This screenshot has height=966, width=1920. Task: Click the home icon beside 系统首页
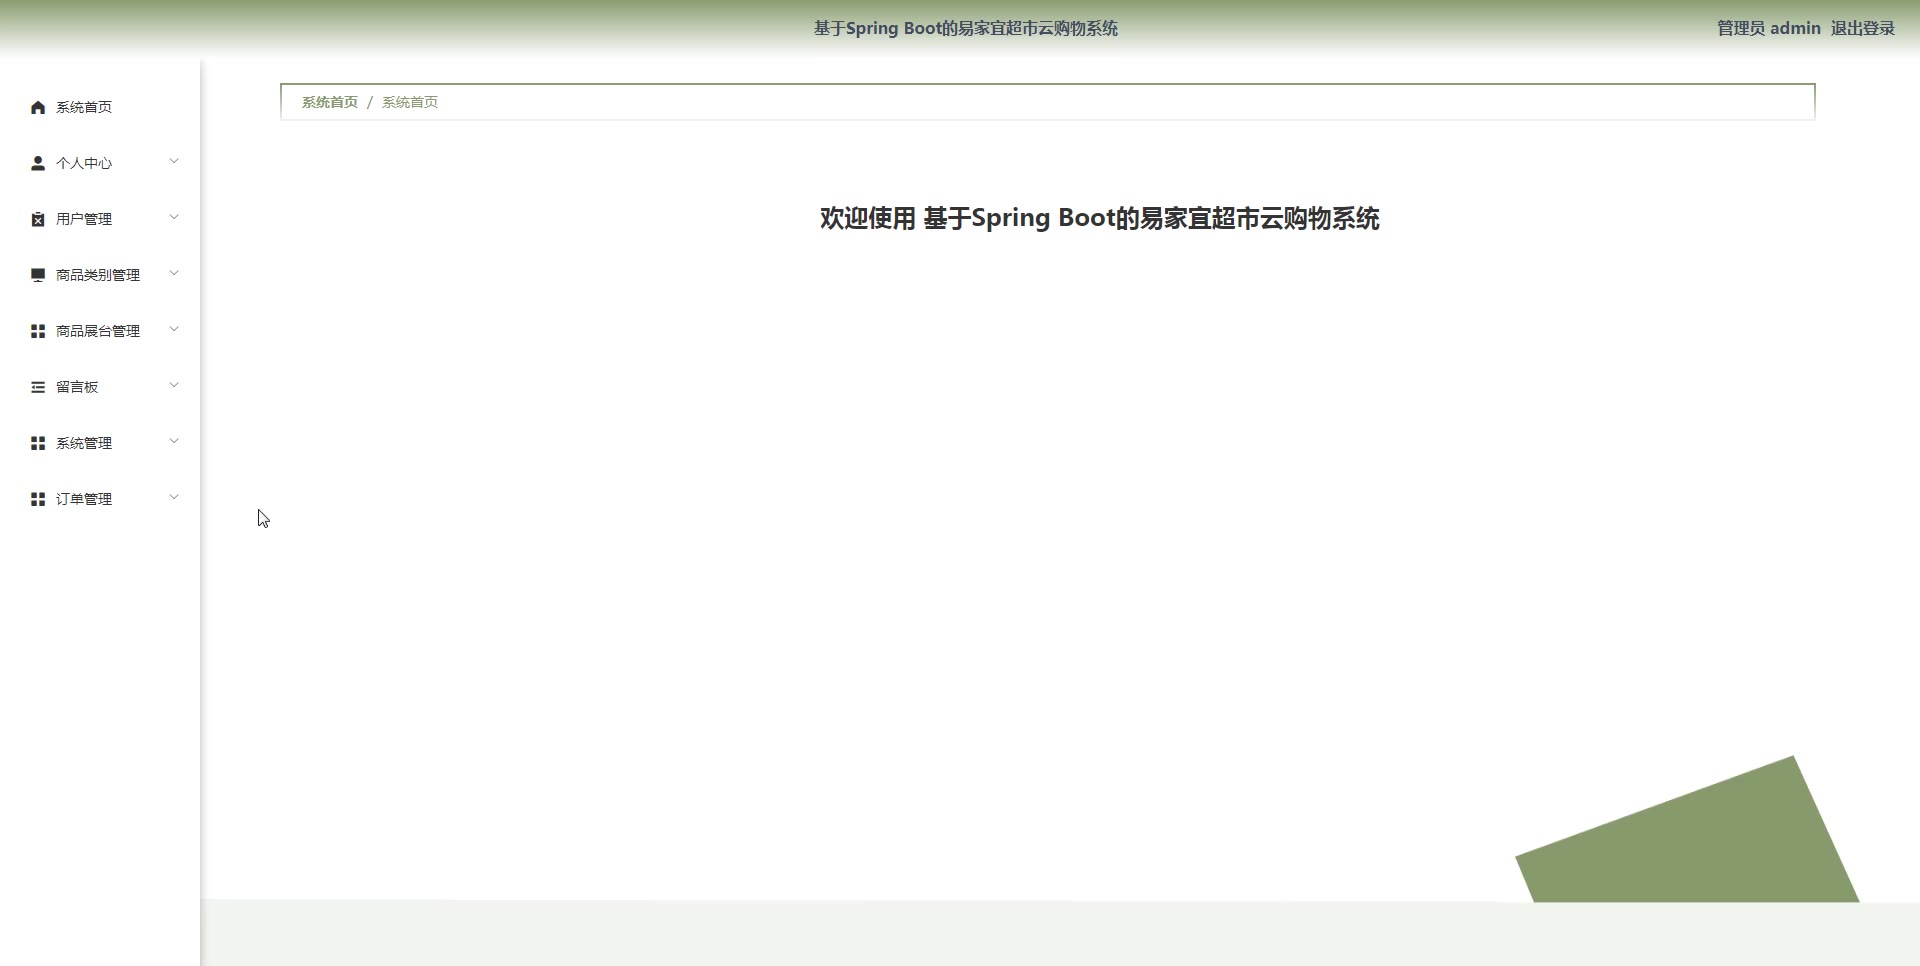coord(38,107)
